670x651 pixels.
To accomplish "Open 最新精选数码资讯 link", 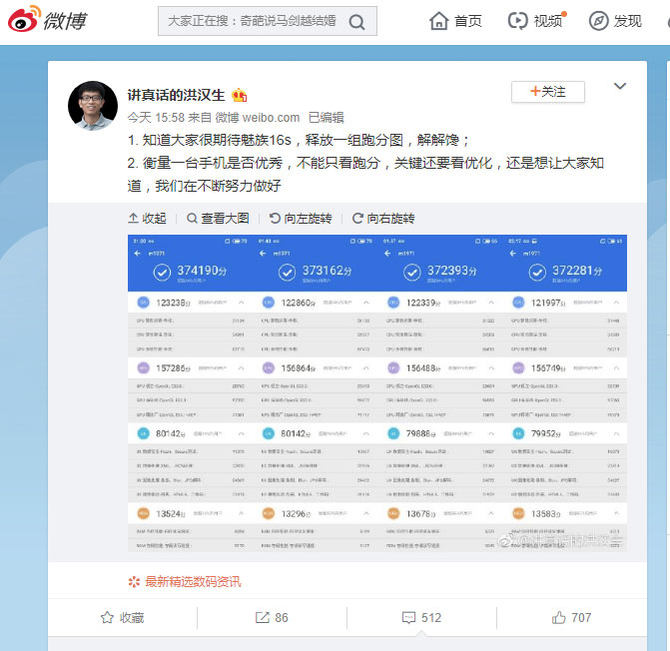I will [x=193, y=582].
